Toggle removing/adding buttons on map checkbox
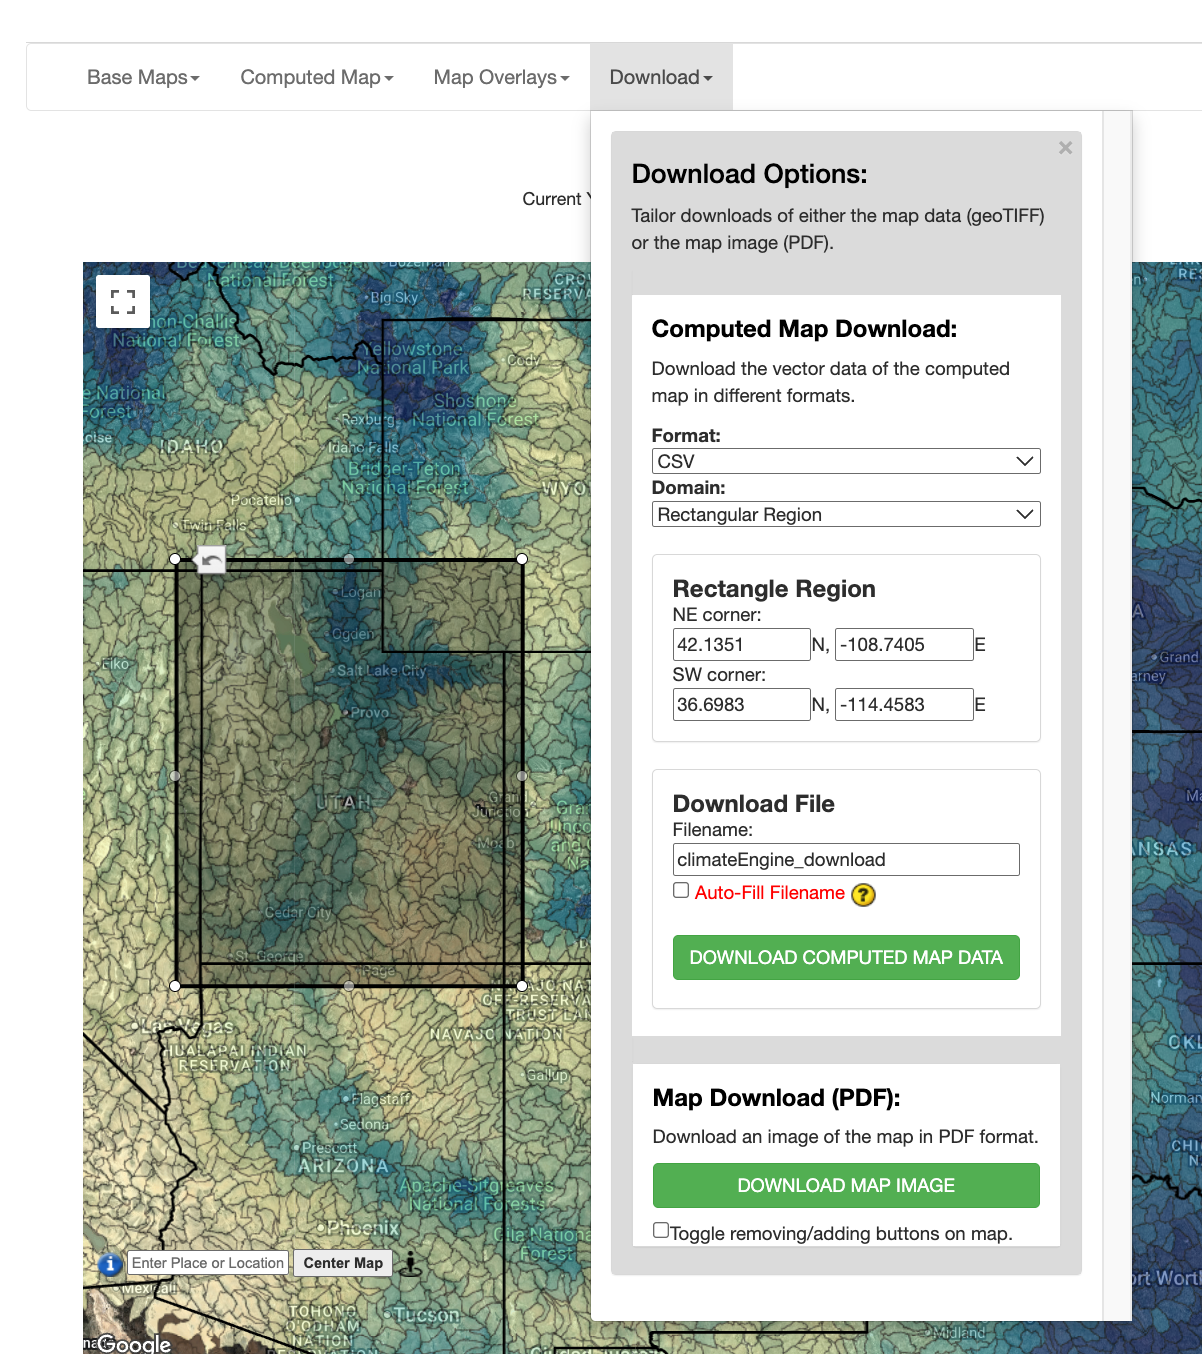 [661, 1230]
